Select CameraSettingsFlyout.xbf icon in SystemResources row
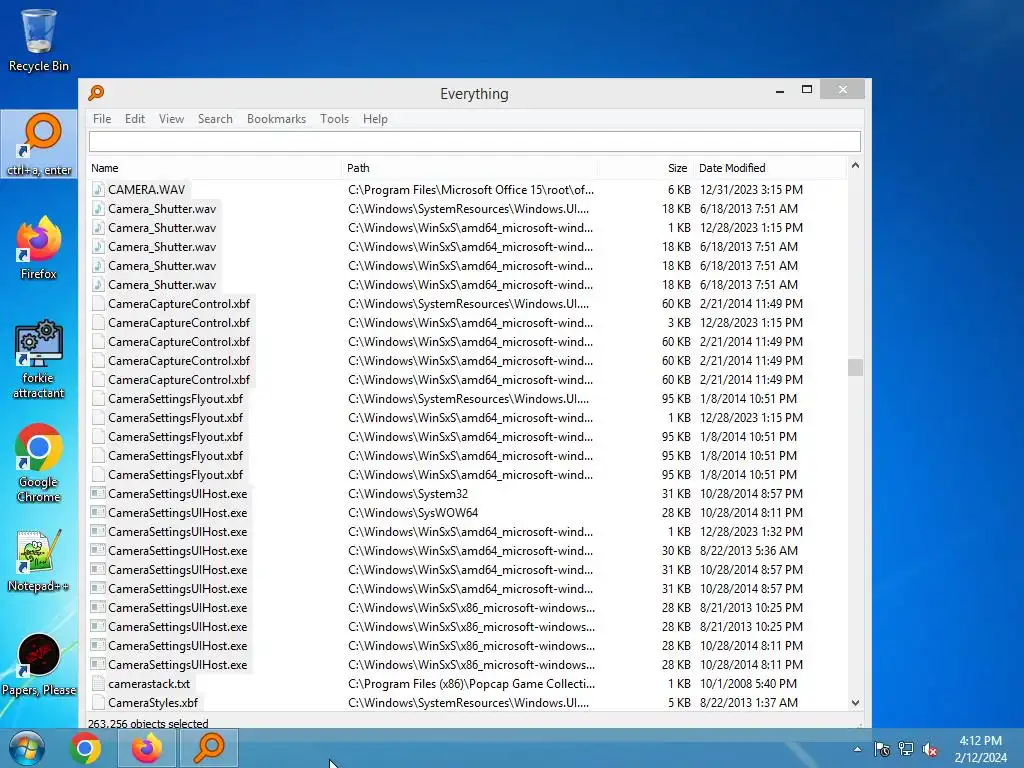 [98, 398]
